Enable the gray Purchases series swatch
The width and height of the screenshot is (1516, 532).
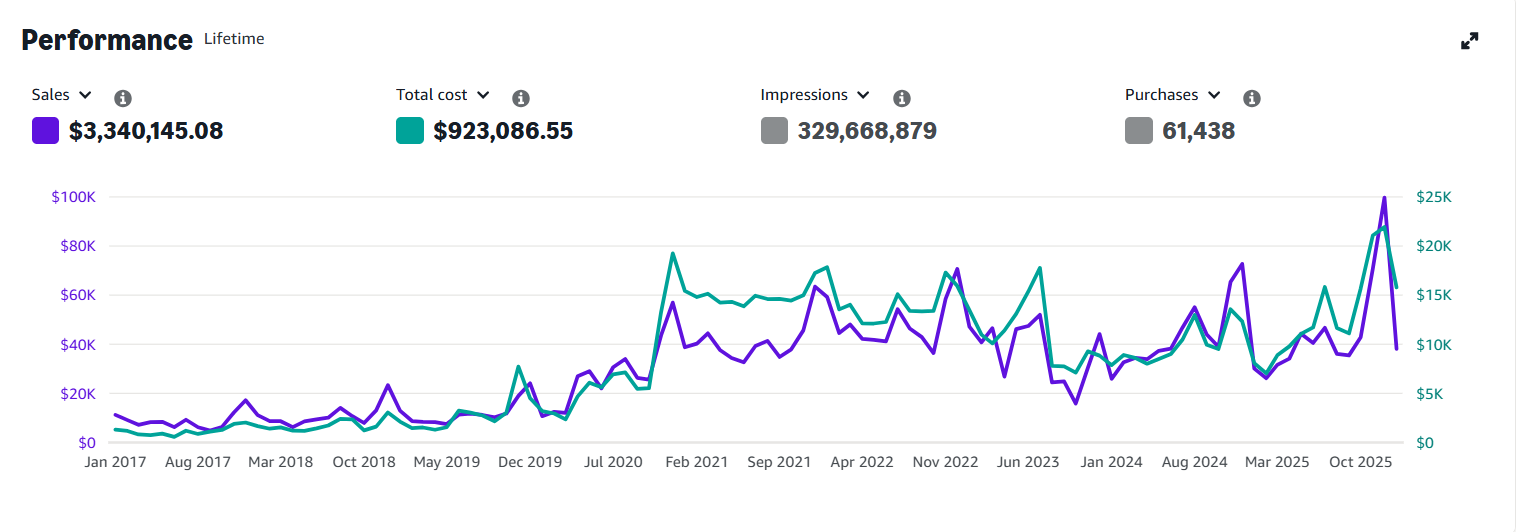1139,131
